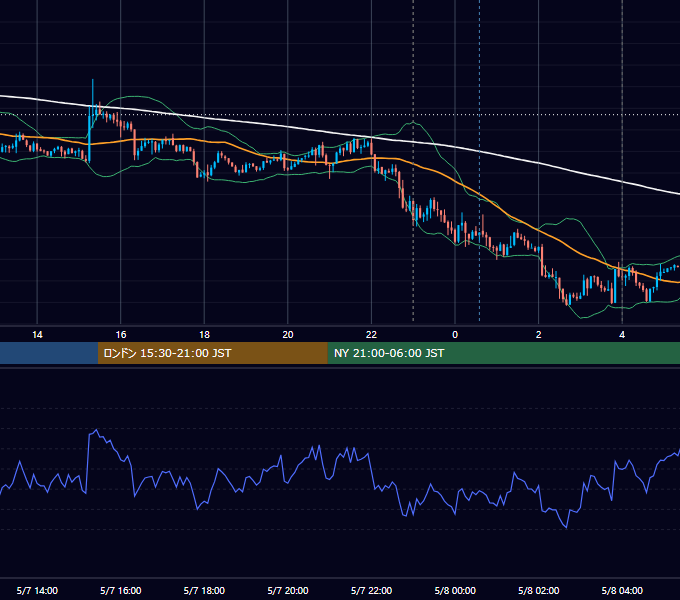The height and width of the screenshot is (600, 680).
Task: Click the 0 hour label on price chart axis
Action: pos(455,335)
